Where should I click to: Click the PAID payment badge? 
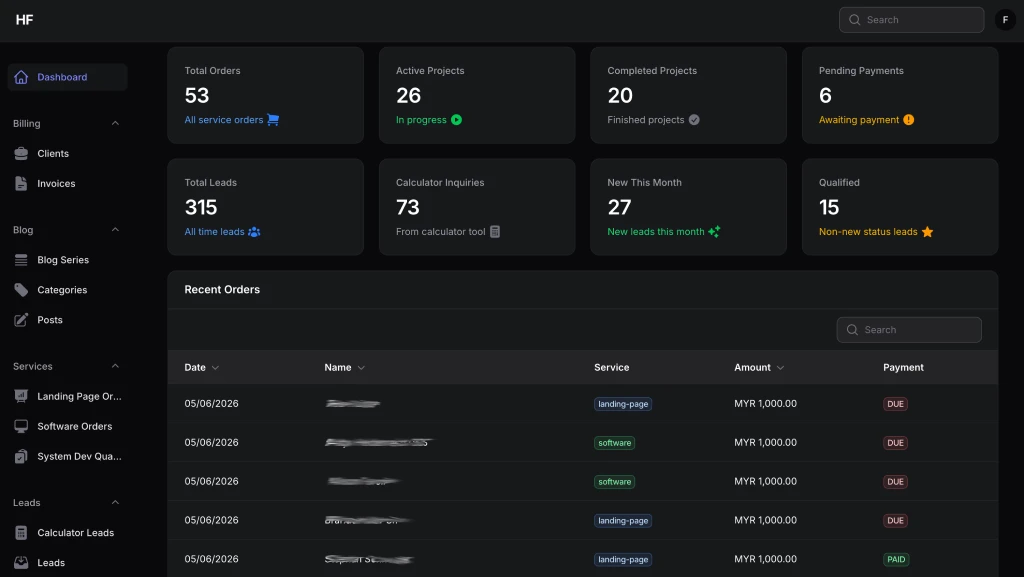(896, 559)
